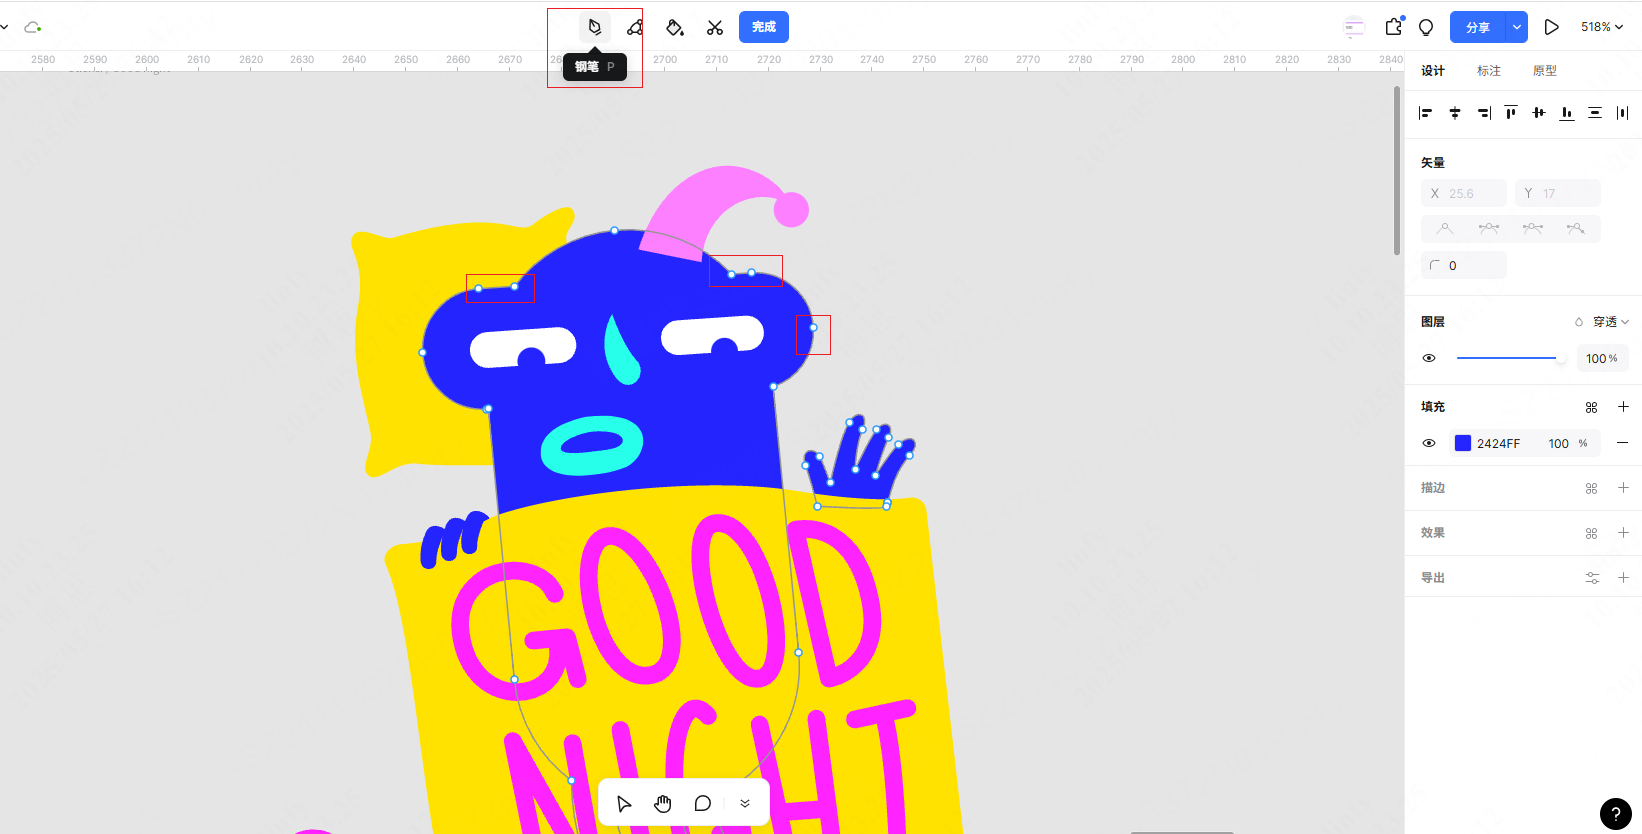Select the move arrow tool in bottom bar
Viewport: 1642px width, 834px height.
[624, 803]
